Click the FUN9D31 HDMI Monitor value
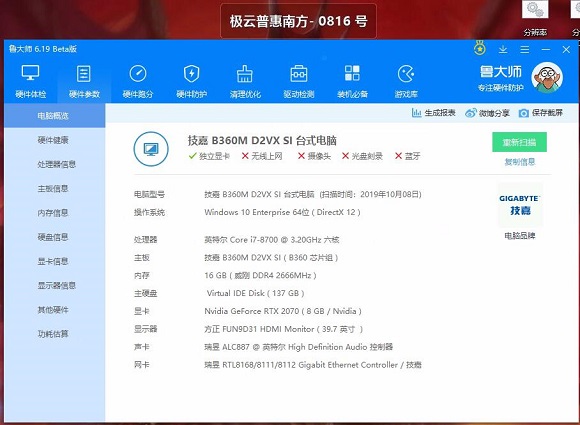580x425 pixels. 284,329
